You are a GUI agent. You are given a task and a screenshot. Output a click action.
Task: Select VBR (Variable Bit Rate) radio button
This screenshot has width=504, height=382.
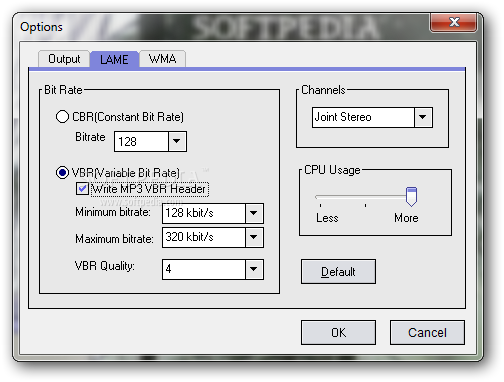(62, 173)
